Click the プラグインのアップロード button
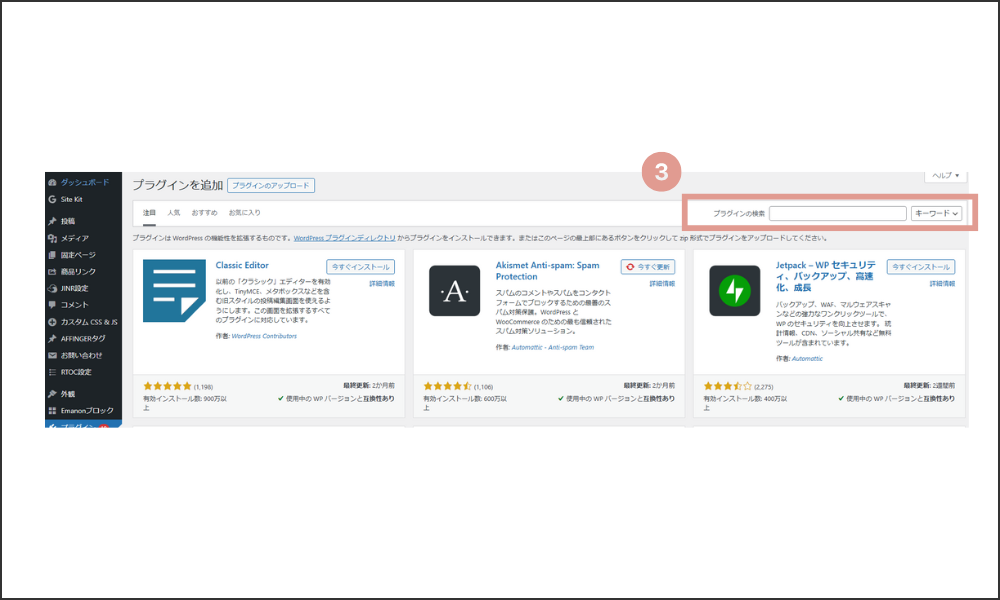Screen dimensions: 1000x600 pyautogui.click(x=270, y=186)
